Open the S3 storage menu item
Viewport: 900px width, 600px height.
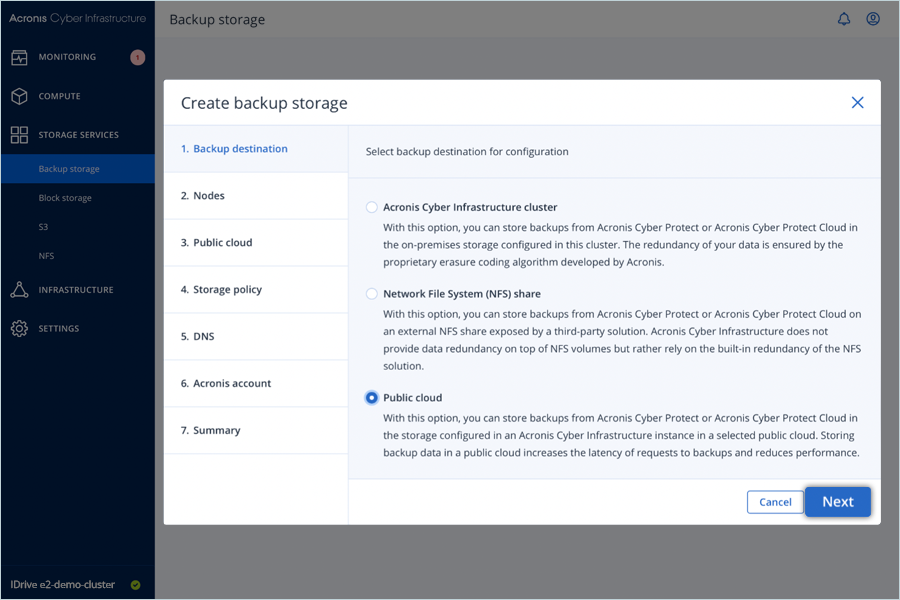44,227
